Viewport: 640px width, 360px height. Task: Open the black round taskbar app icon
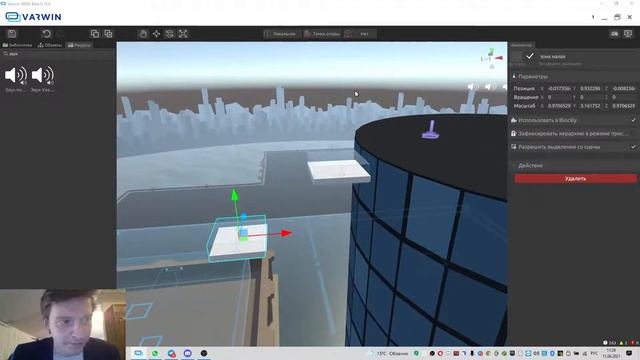pos(204,353)
